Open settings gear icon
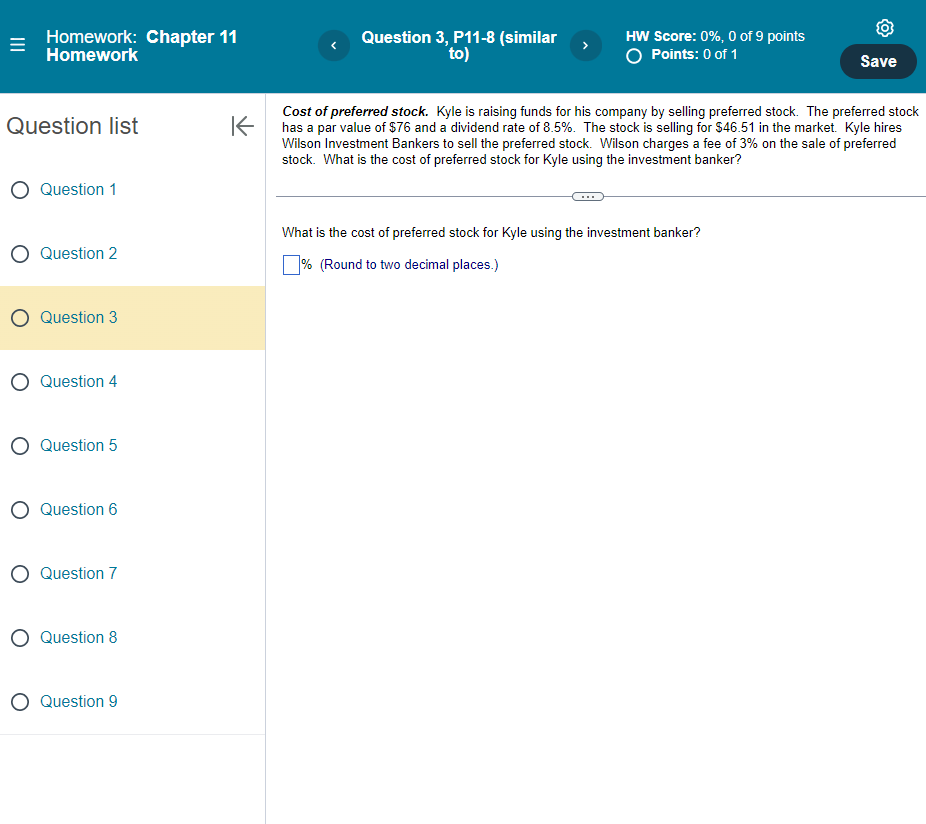The image size is (926, 824). coord(884,28)
